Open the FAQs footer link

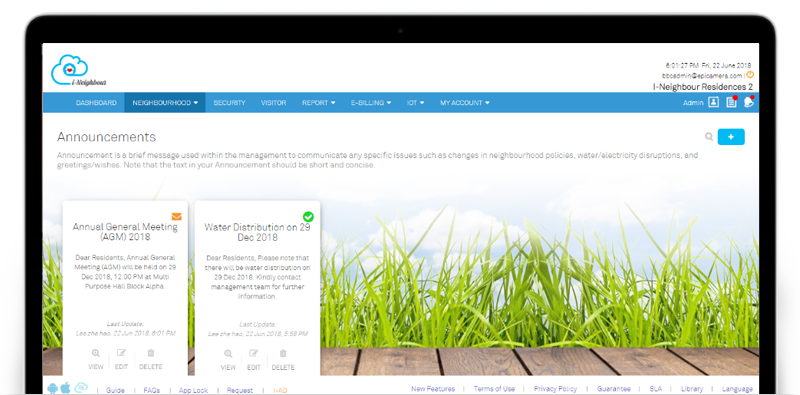pyautogui.click(x=152, y=390)
